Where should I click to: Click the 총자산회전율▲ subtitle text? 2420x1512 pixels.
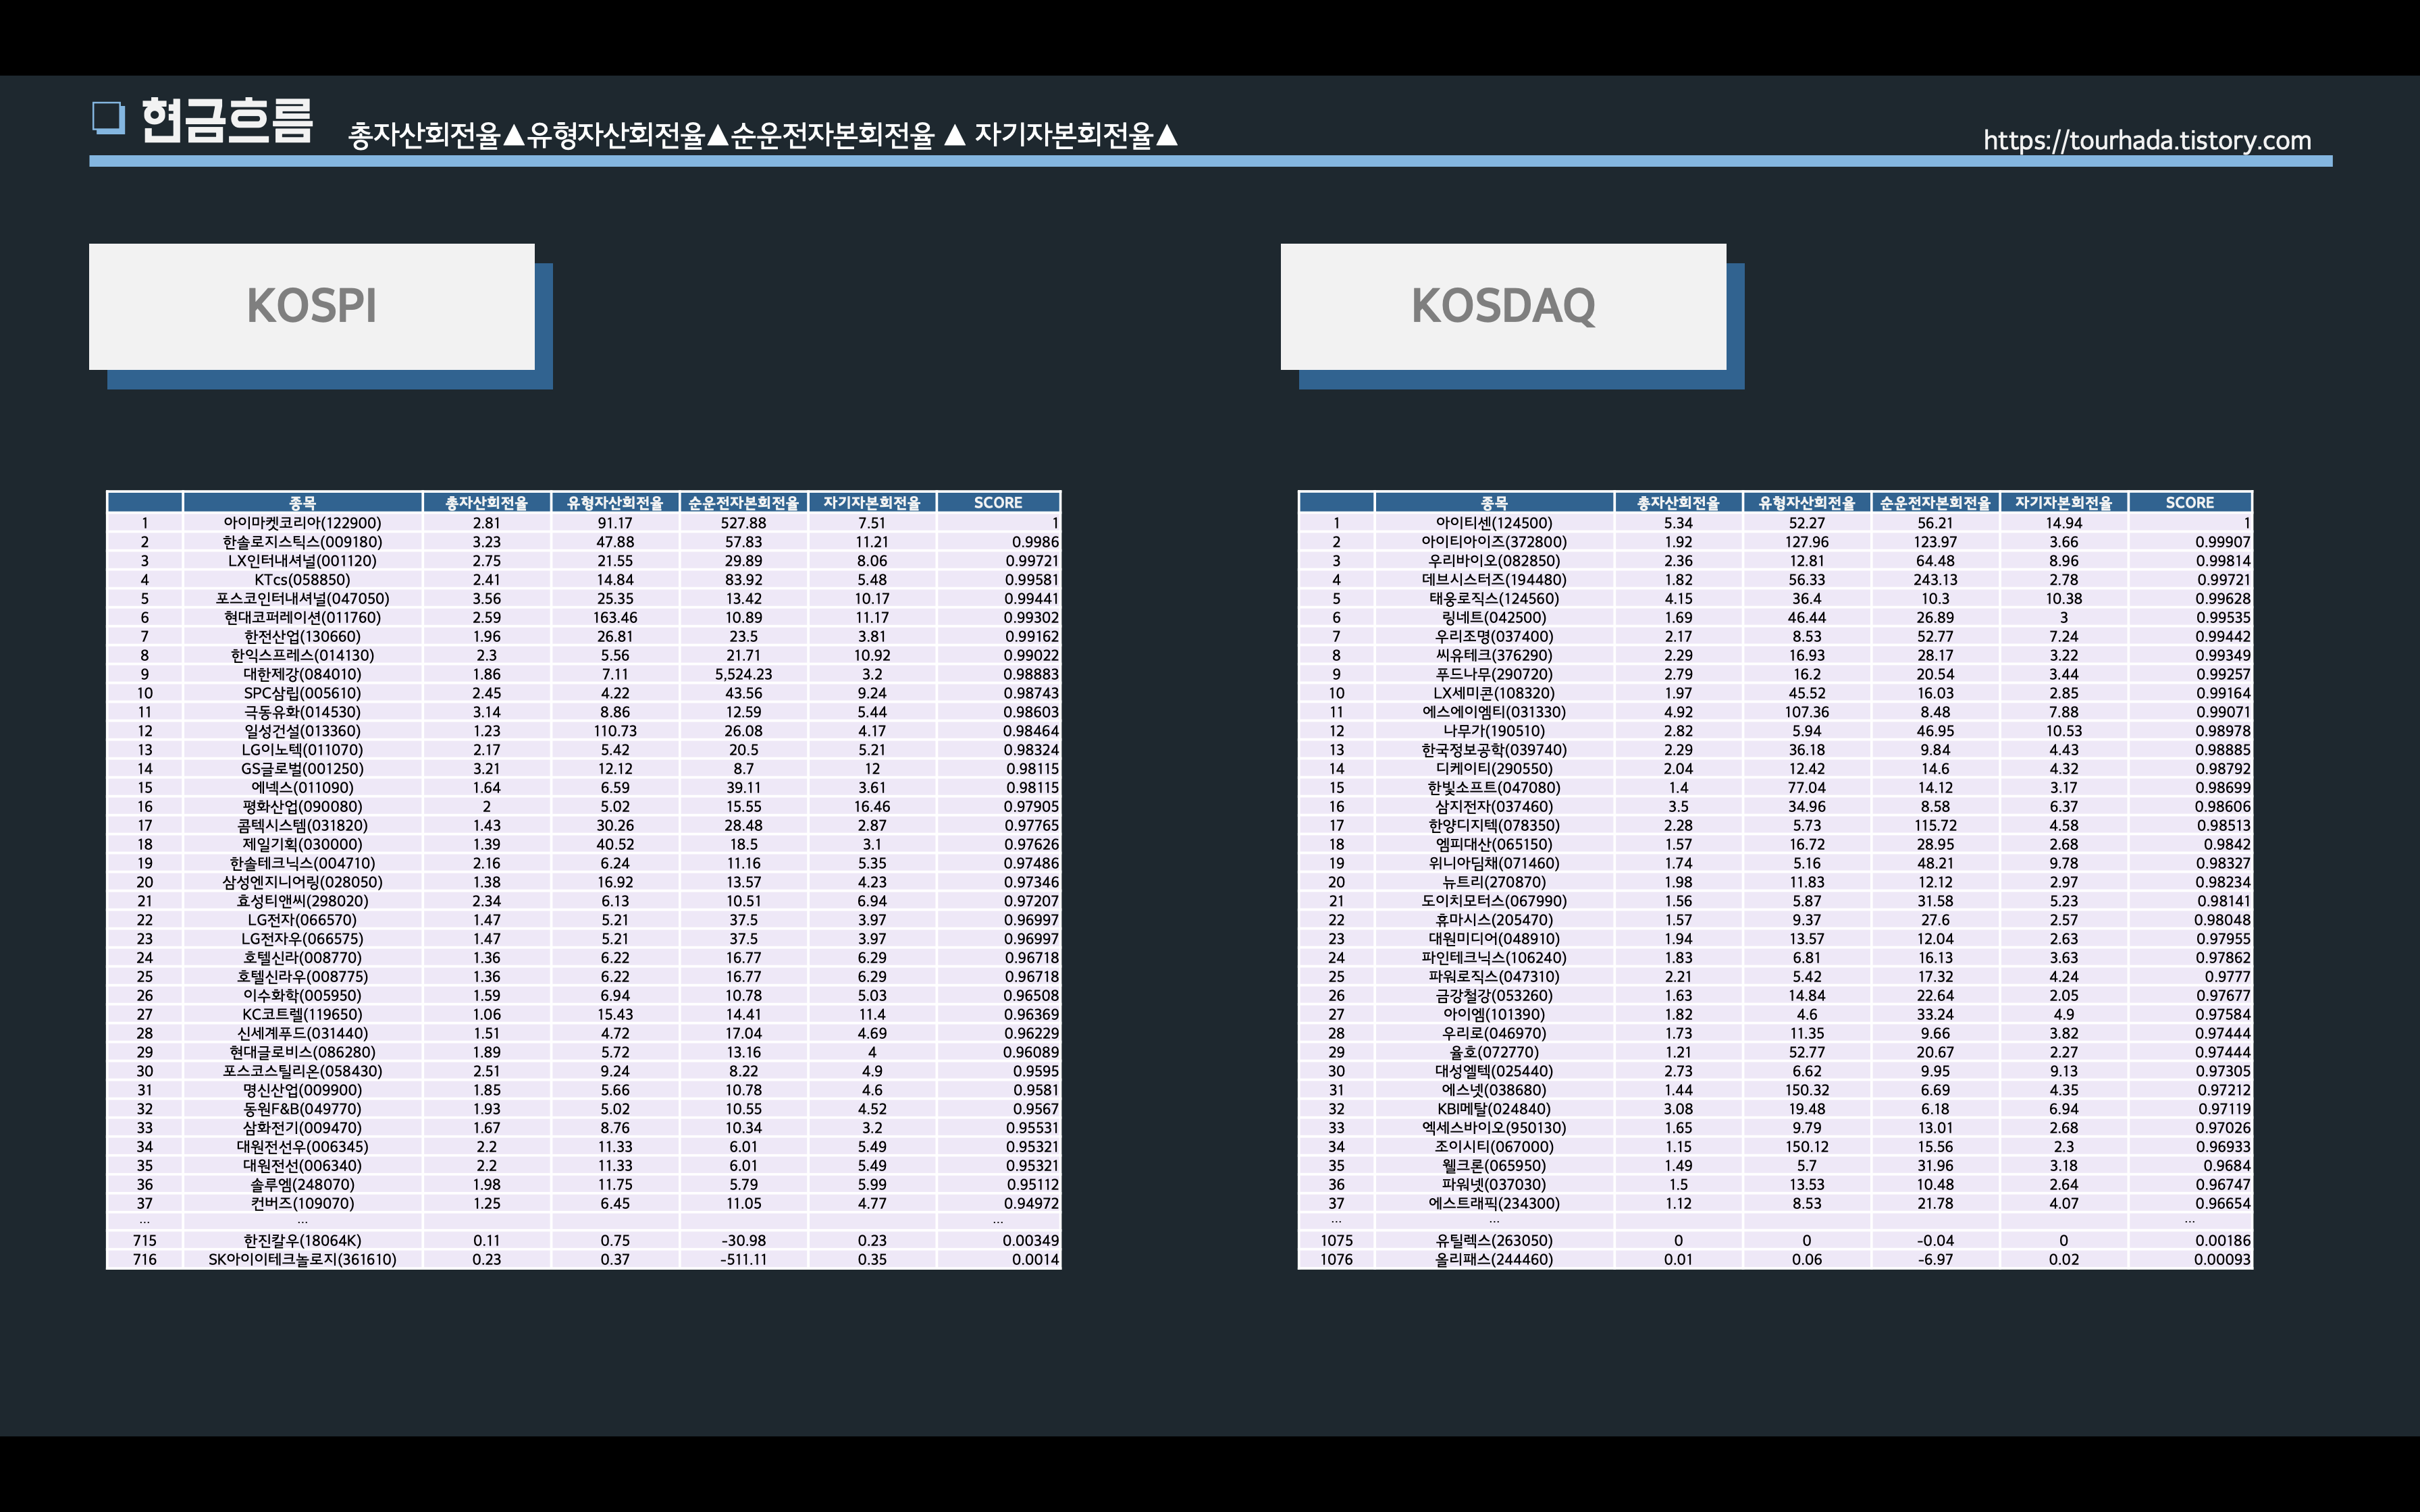click(437, 135)
